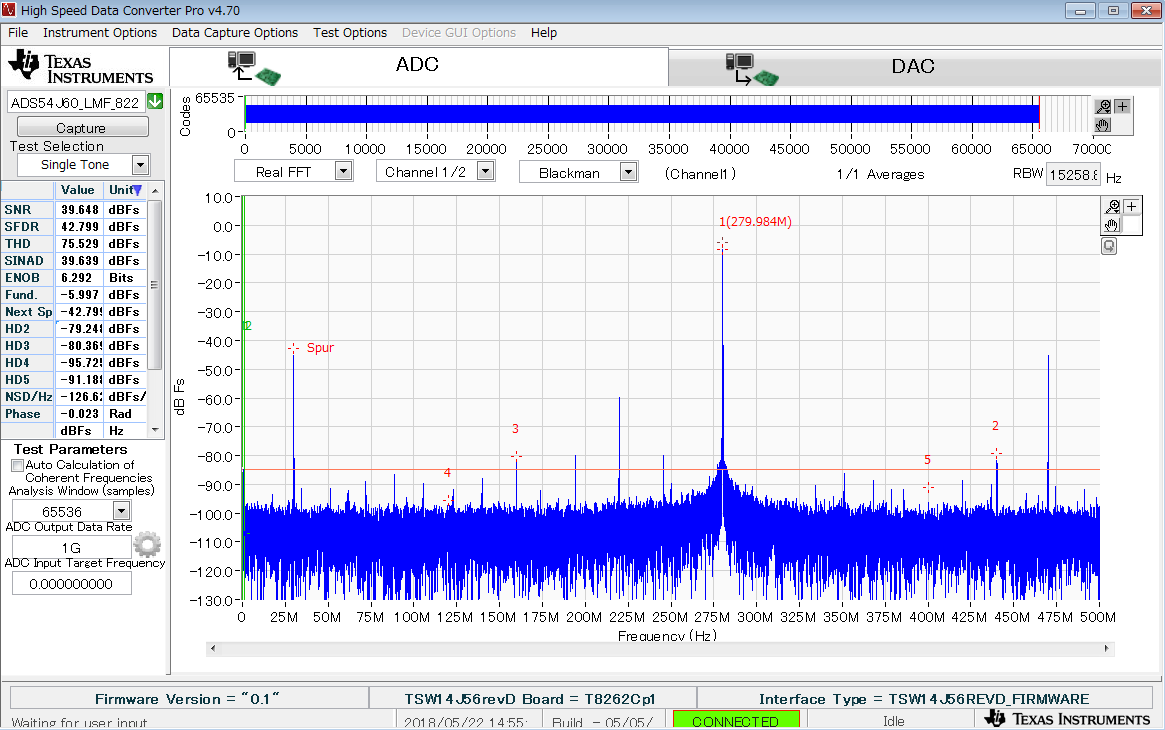This screenshot has width=1165, height=730.
Task: Select the crosshair cursor tool in codes graph palette
Action: click(x=1122, y=106)
